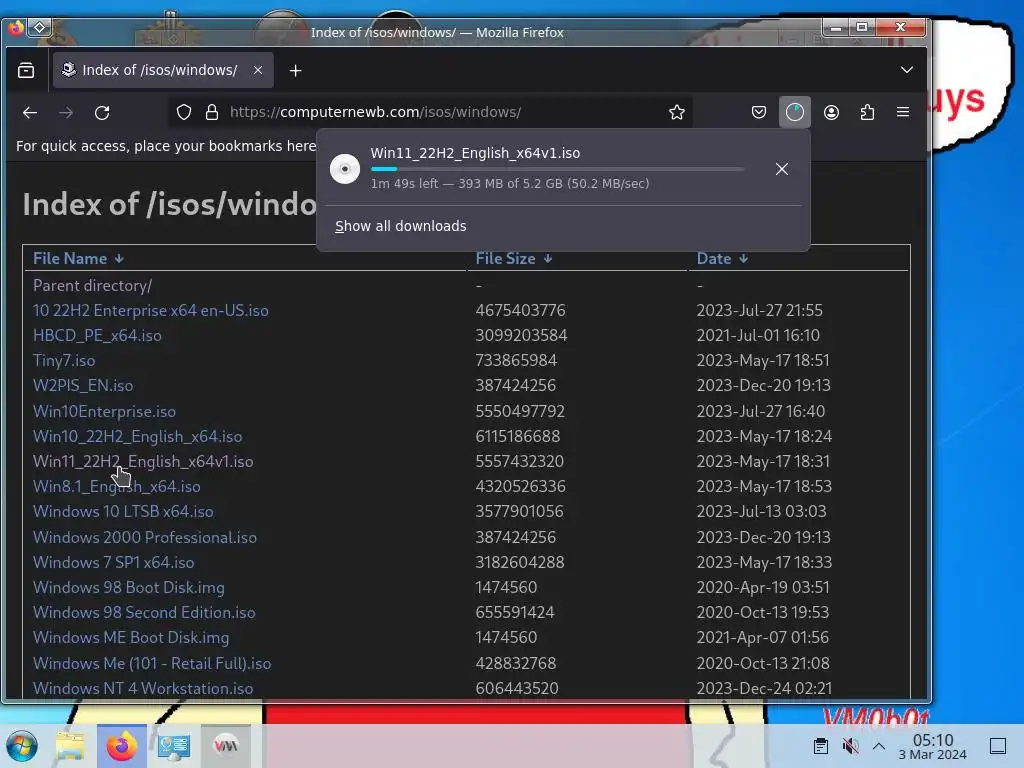
Task: Open the clipboard tray icon
Action: coord(821,746)
